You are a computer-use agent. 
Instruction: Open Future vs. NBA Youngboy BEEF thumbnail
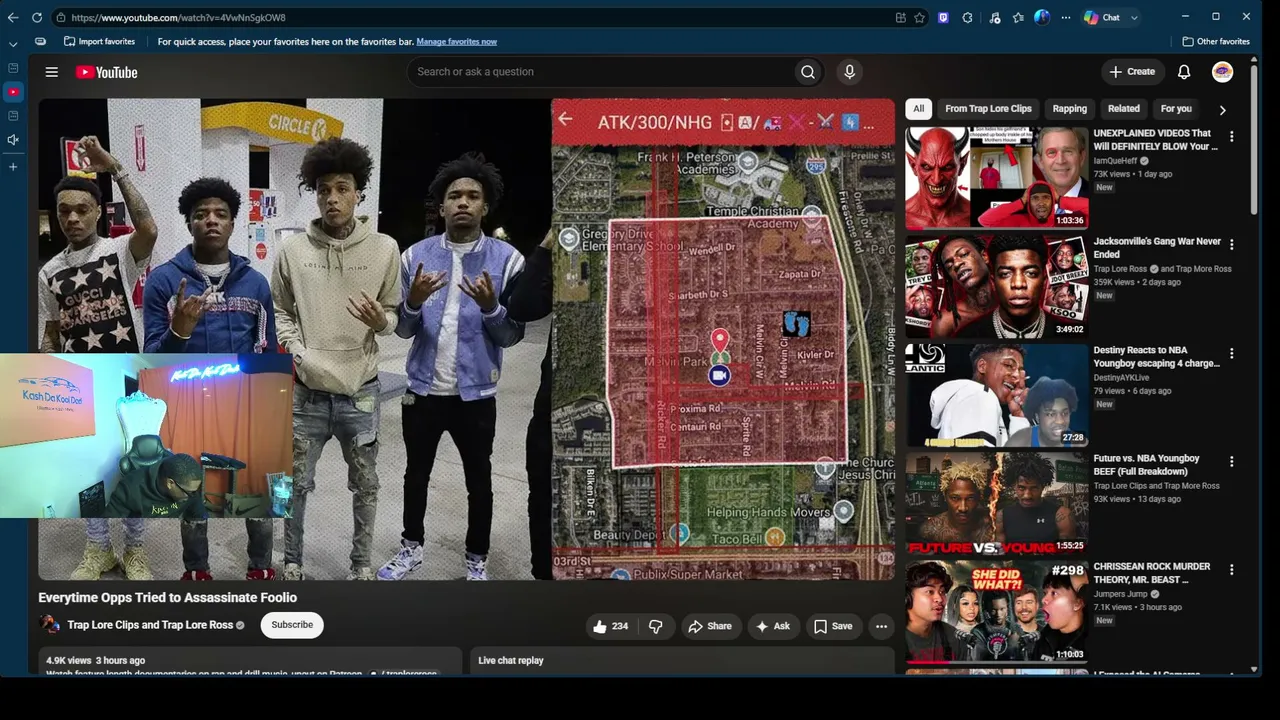(997, 503)
